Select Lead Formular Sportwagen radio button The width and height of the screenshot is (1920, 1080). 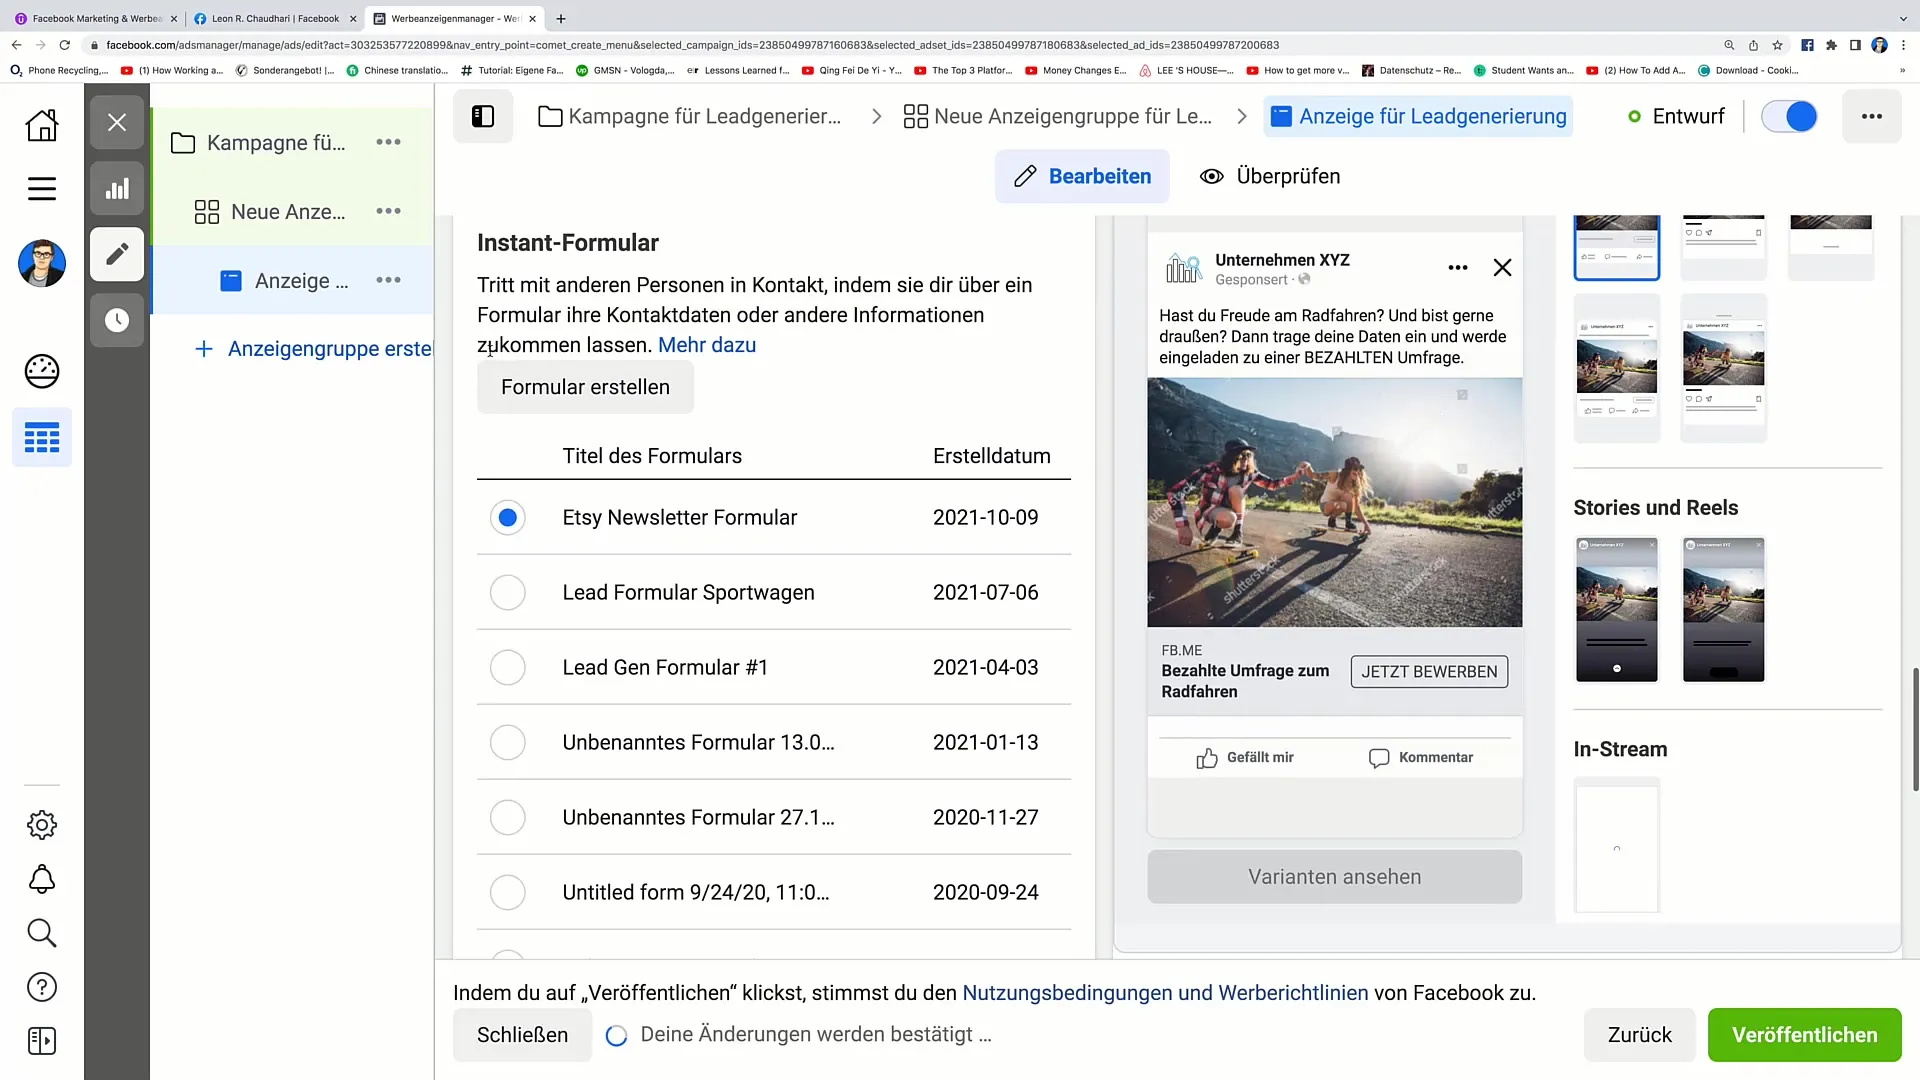tap(508, 592)
